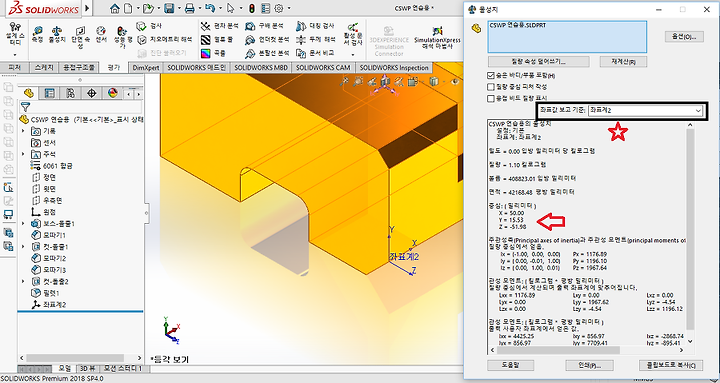The height and width of the screenshot is (383, 720).
Task: Expand the 컷-돌출1 feature node
Action: point(24,247)
